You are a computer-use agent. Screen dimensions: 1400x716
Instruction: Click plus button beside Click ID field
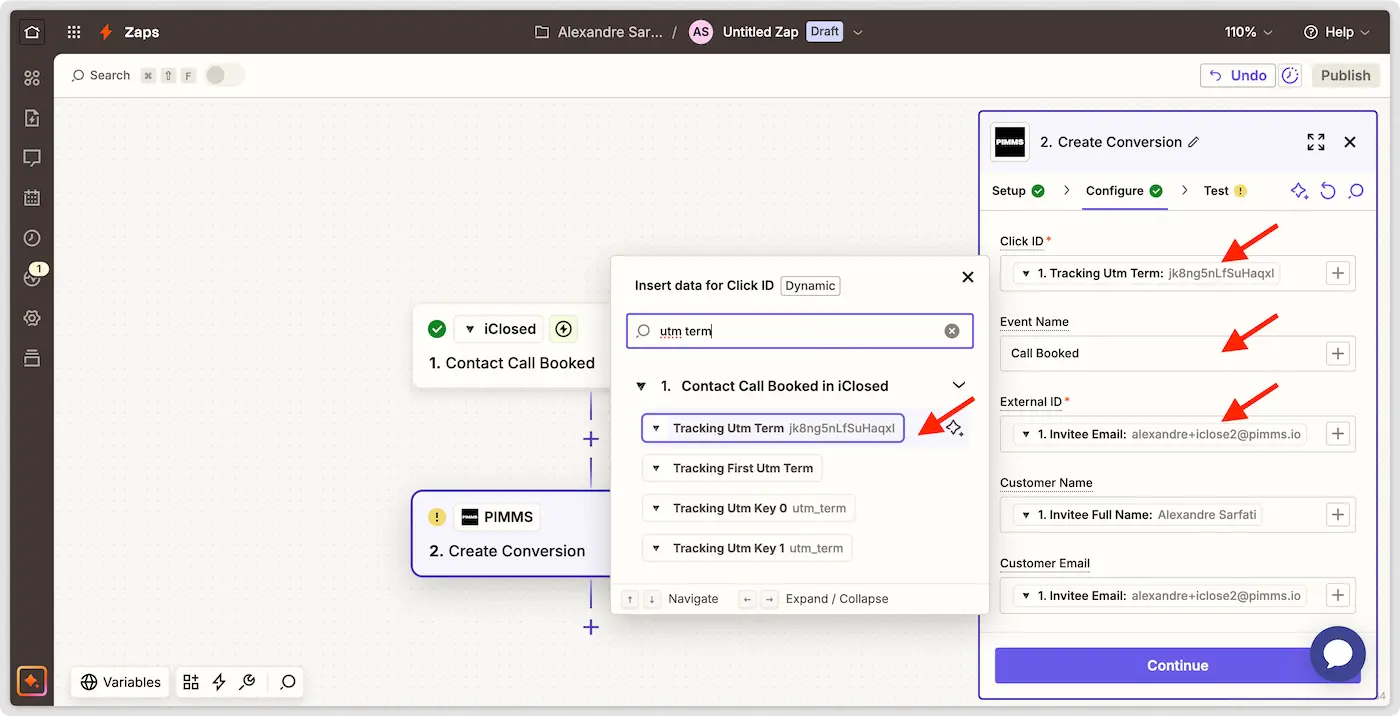click(x=1338, y=273)
